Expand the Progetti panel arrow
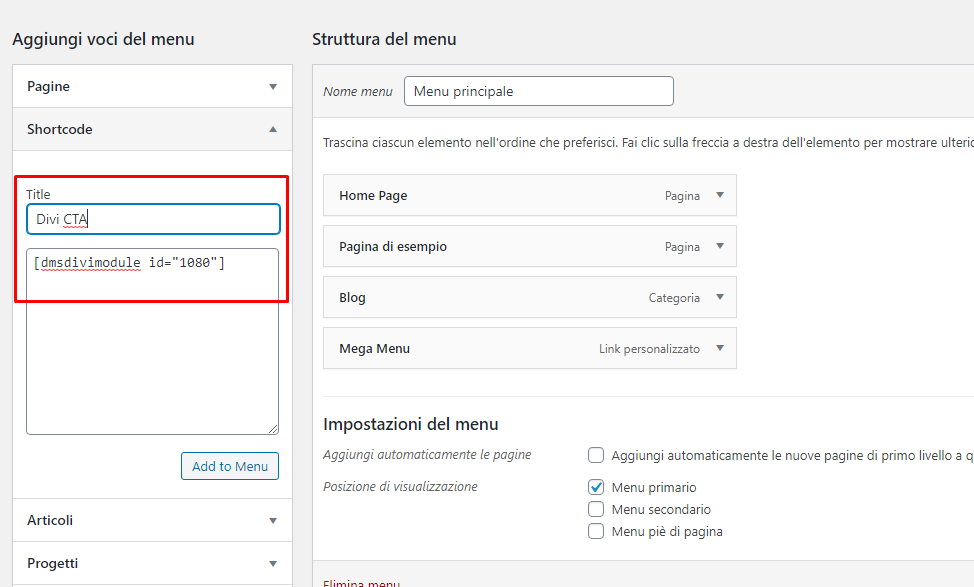The height and width of the screenshot is (587, 974). coord(273,563)
